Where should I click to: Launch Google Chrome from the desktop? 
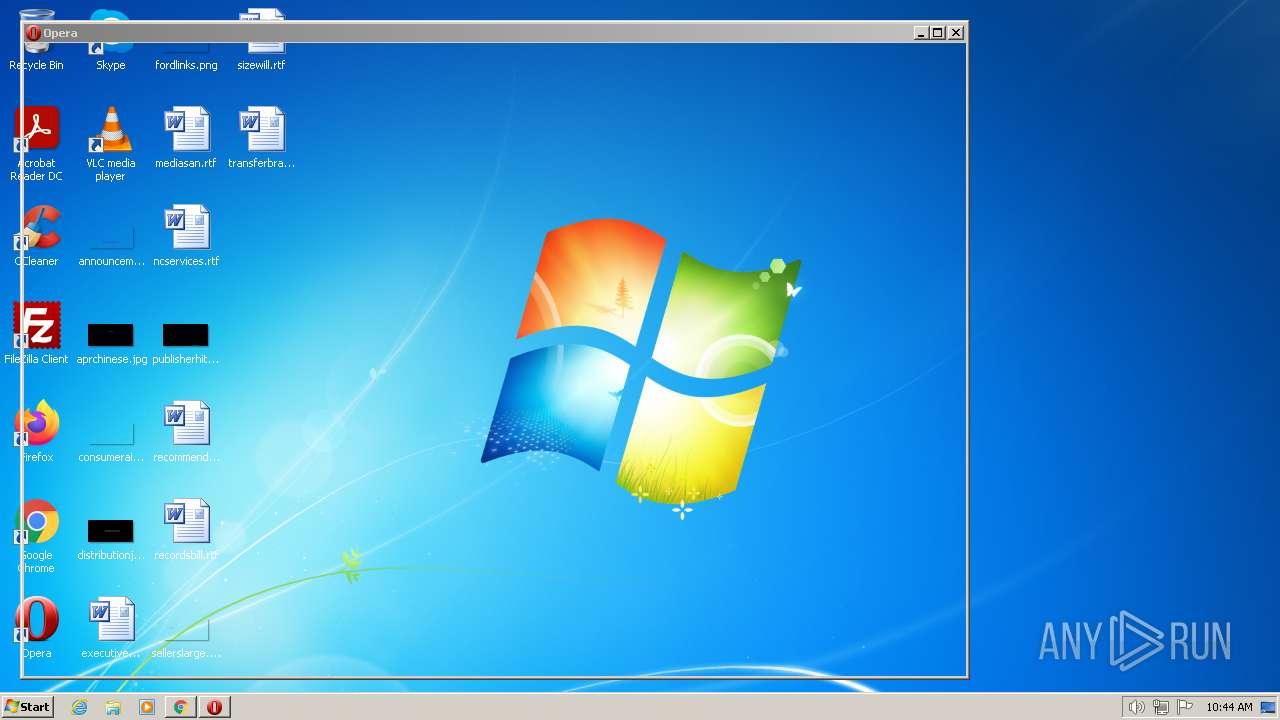pyautogui.click(x=36, y=536)
